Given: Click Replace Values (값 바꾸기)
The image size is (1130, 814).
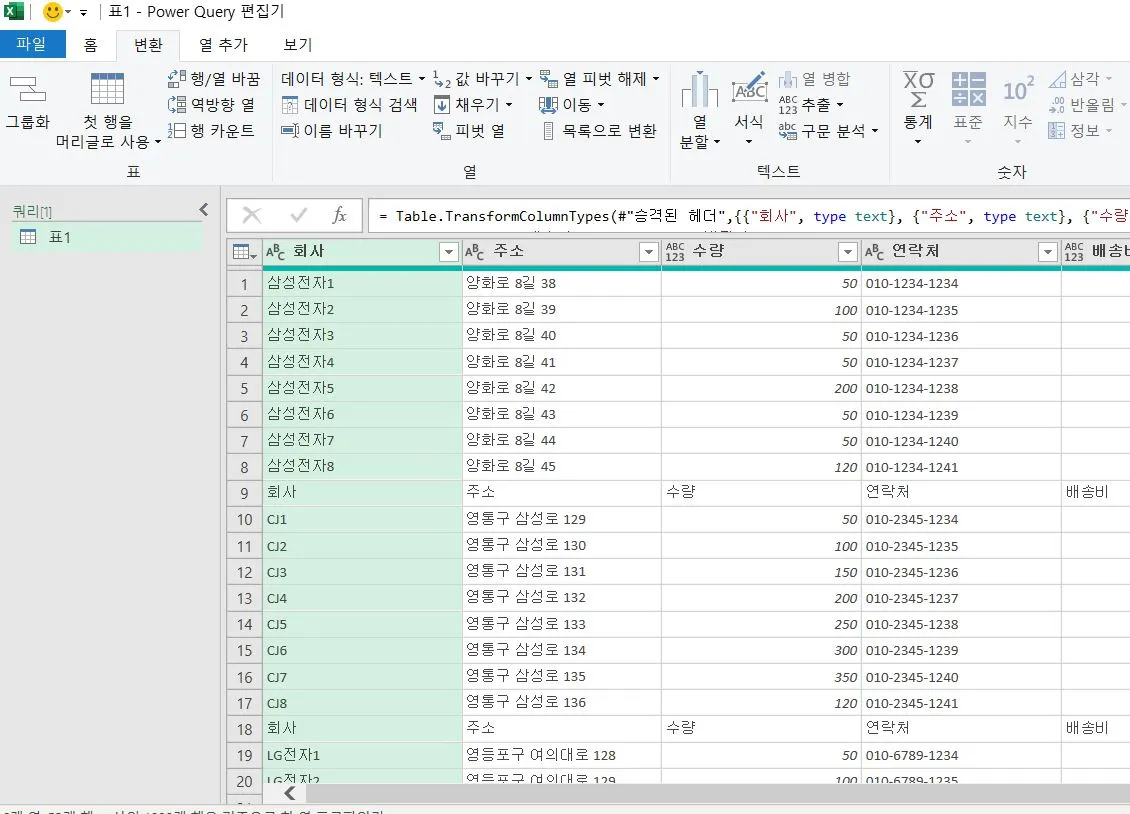Looking at the screenshot, I should (x=482, y=79).
